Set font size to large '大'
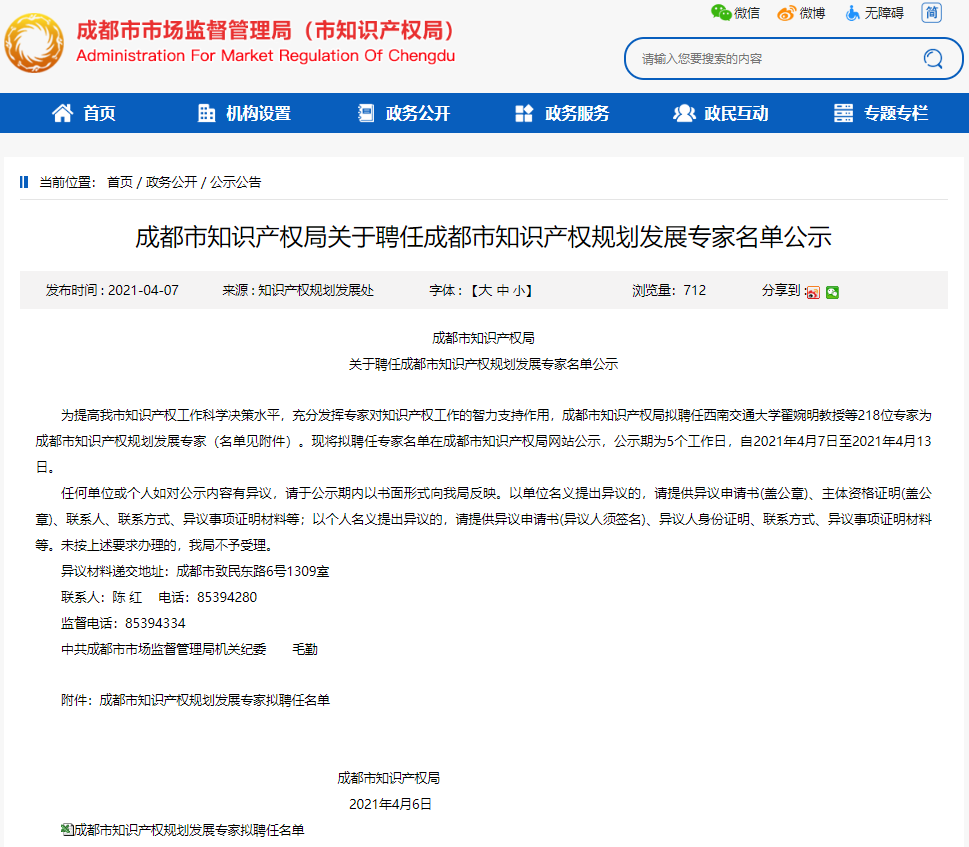Viewport: 969px width, 847px height. (x=485, y=291)
